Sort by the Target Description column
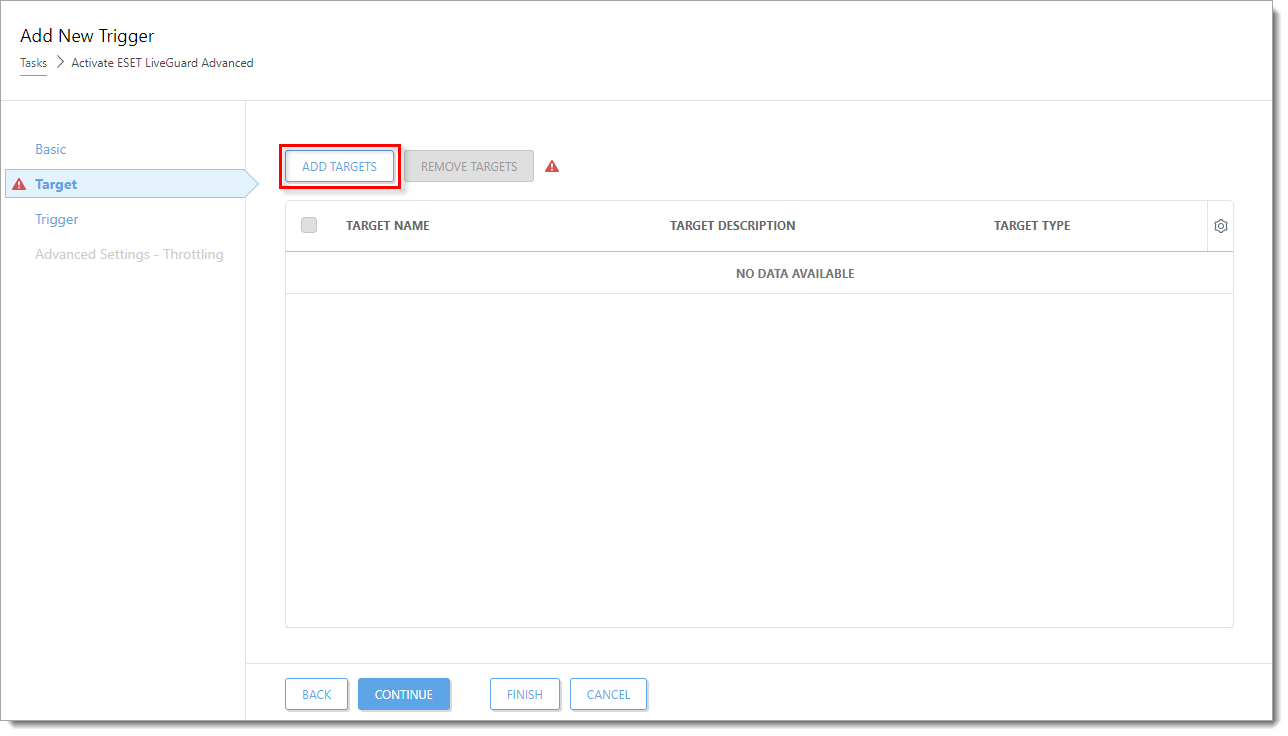 (x=733, y=226)
